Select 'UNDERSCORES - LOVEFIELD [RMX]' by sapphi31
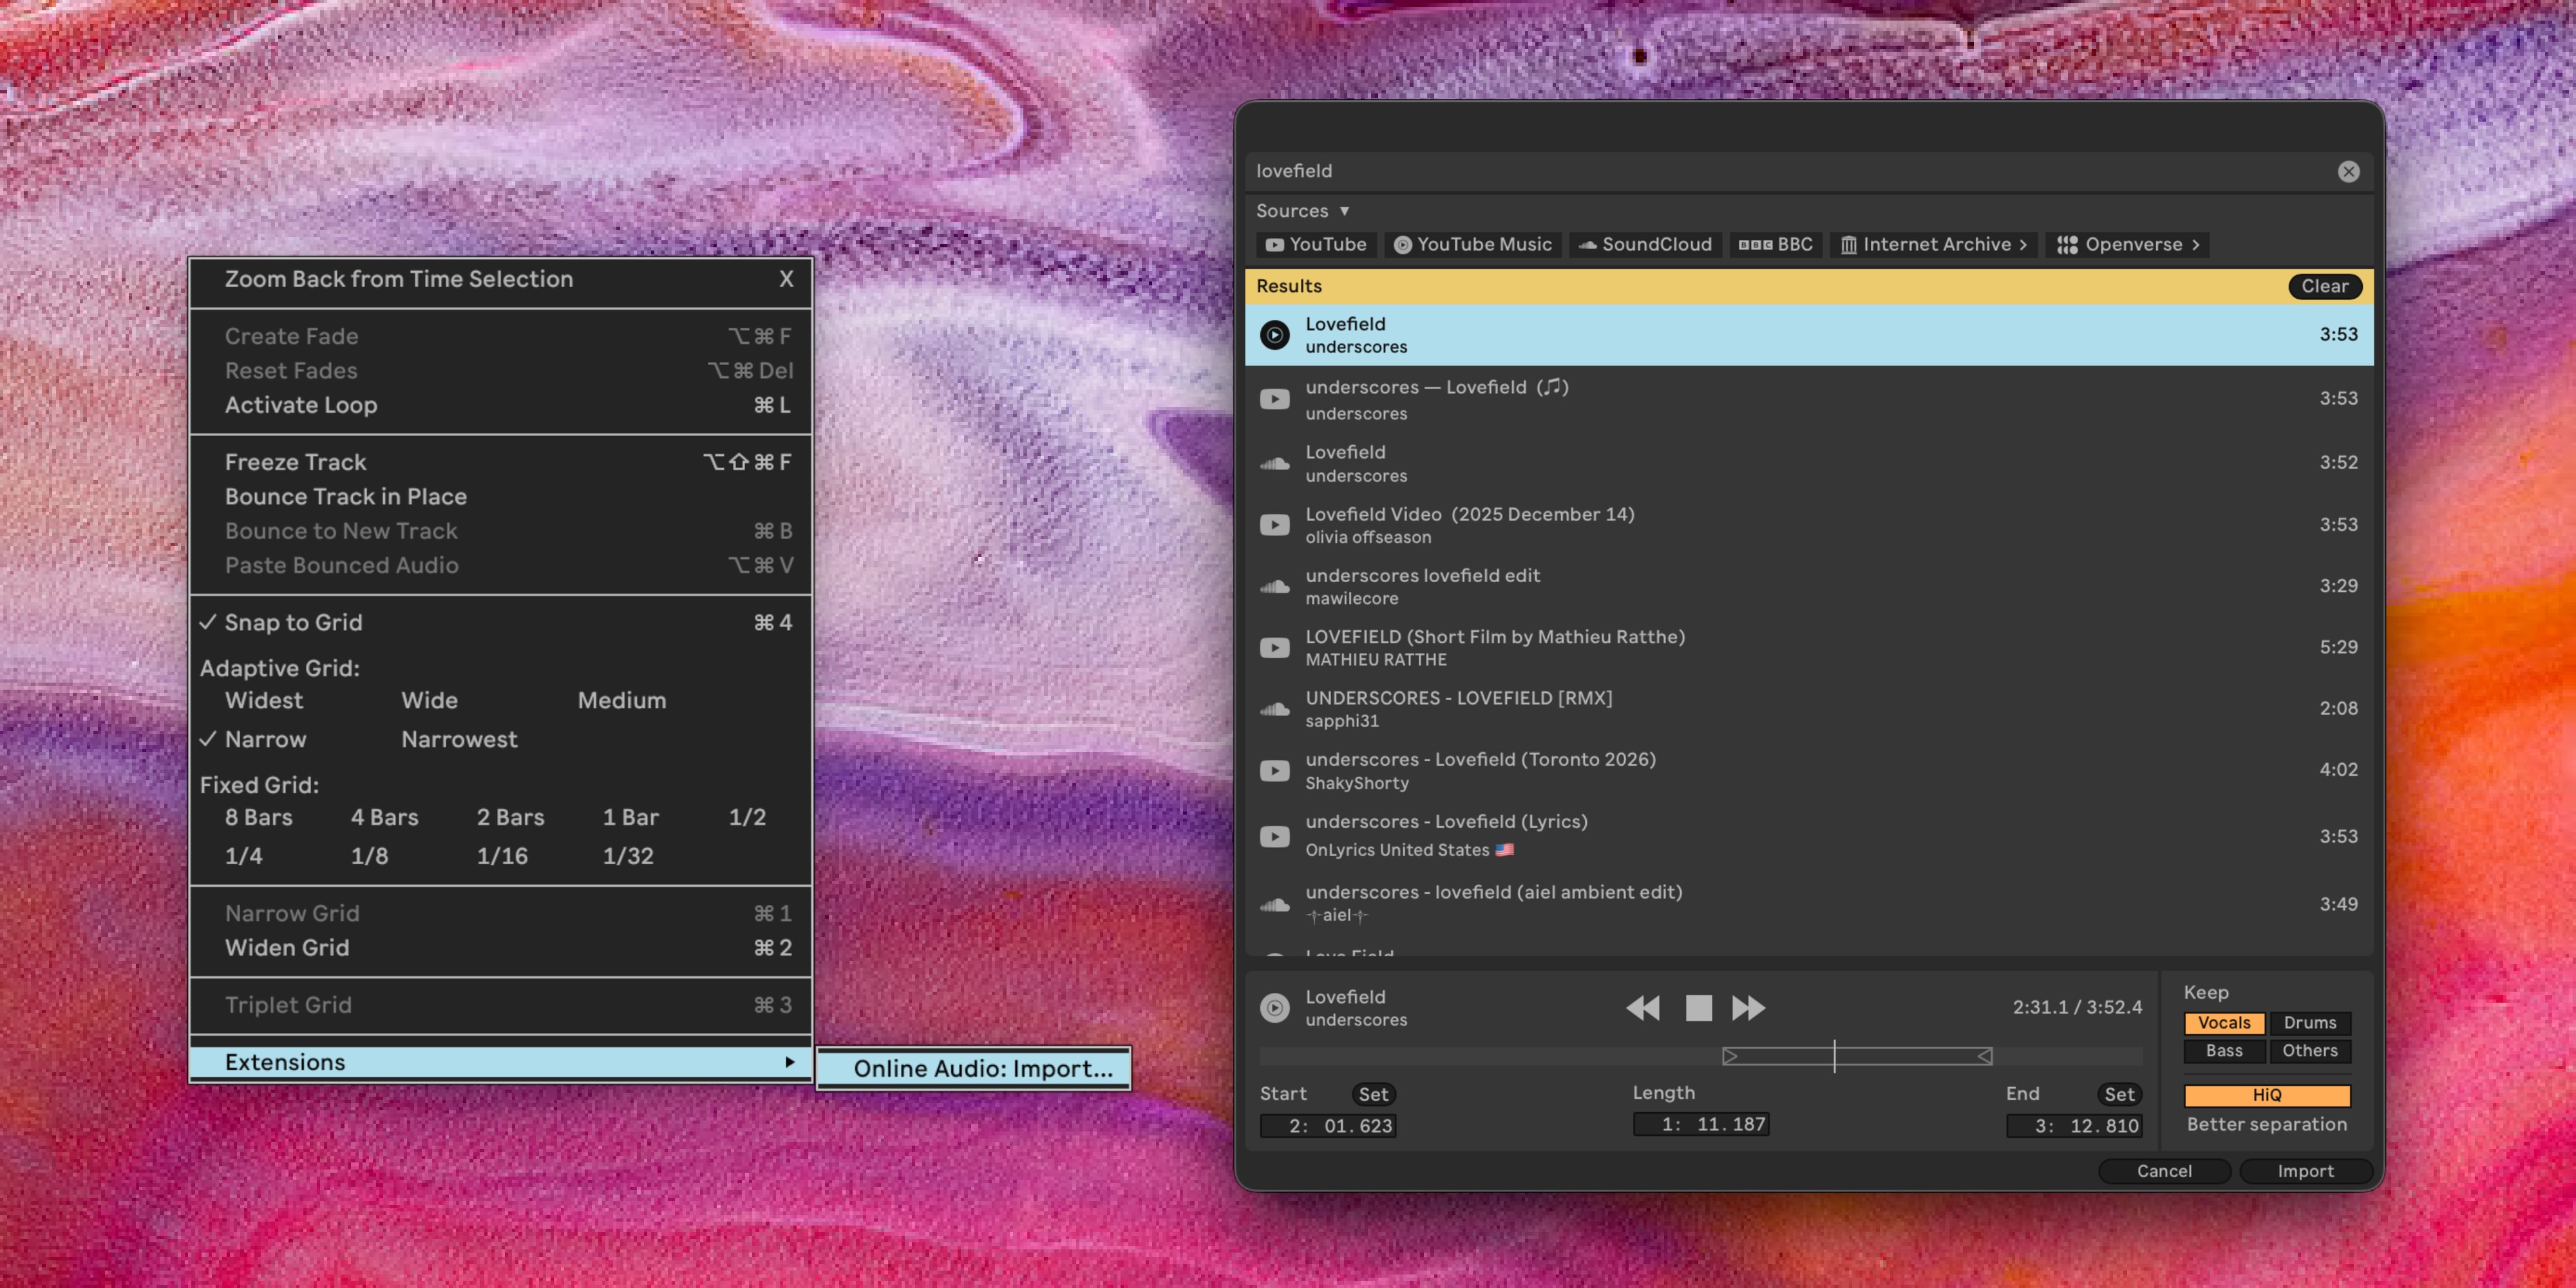Image resolution: width=2576 pixels, height=1288 pixels. click(x=1808, y=709)
